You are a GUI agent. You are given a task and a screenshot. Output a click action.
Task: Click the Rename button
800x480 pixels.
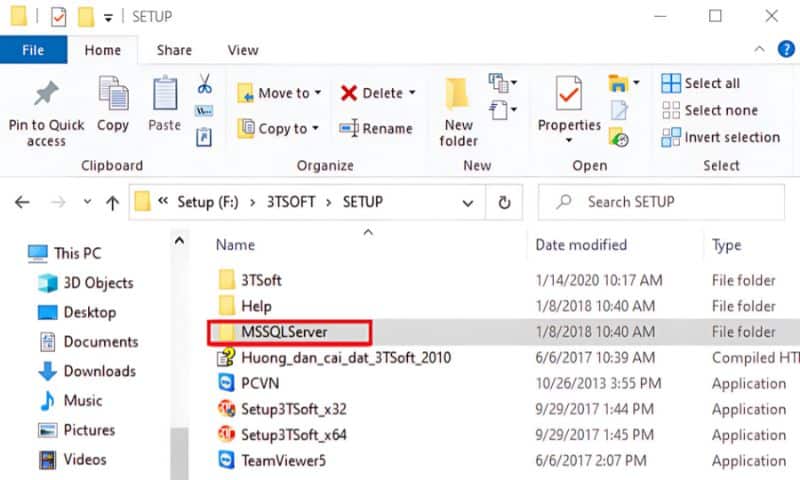(376, 128)
